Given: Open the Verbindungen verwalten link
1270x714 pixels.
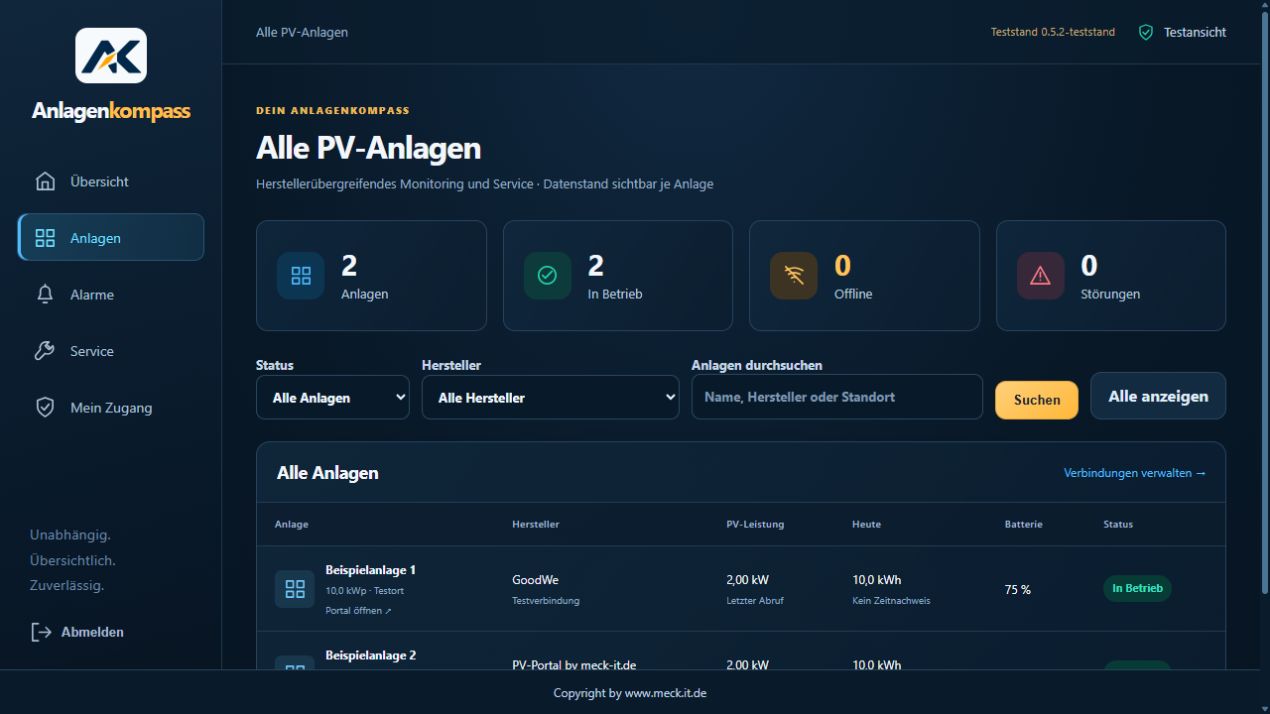Looking at the screenshot, I should [1135, 473].
